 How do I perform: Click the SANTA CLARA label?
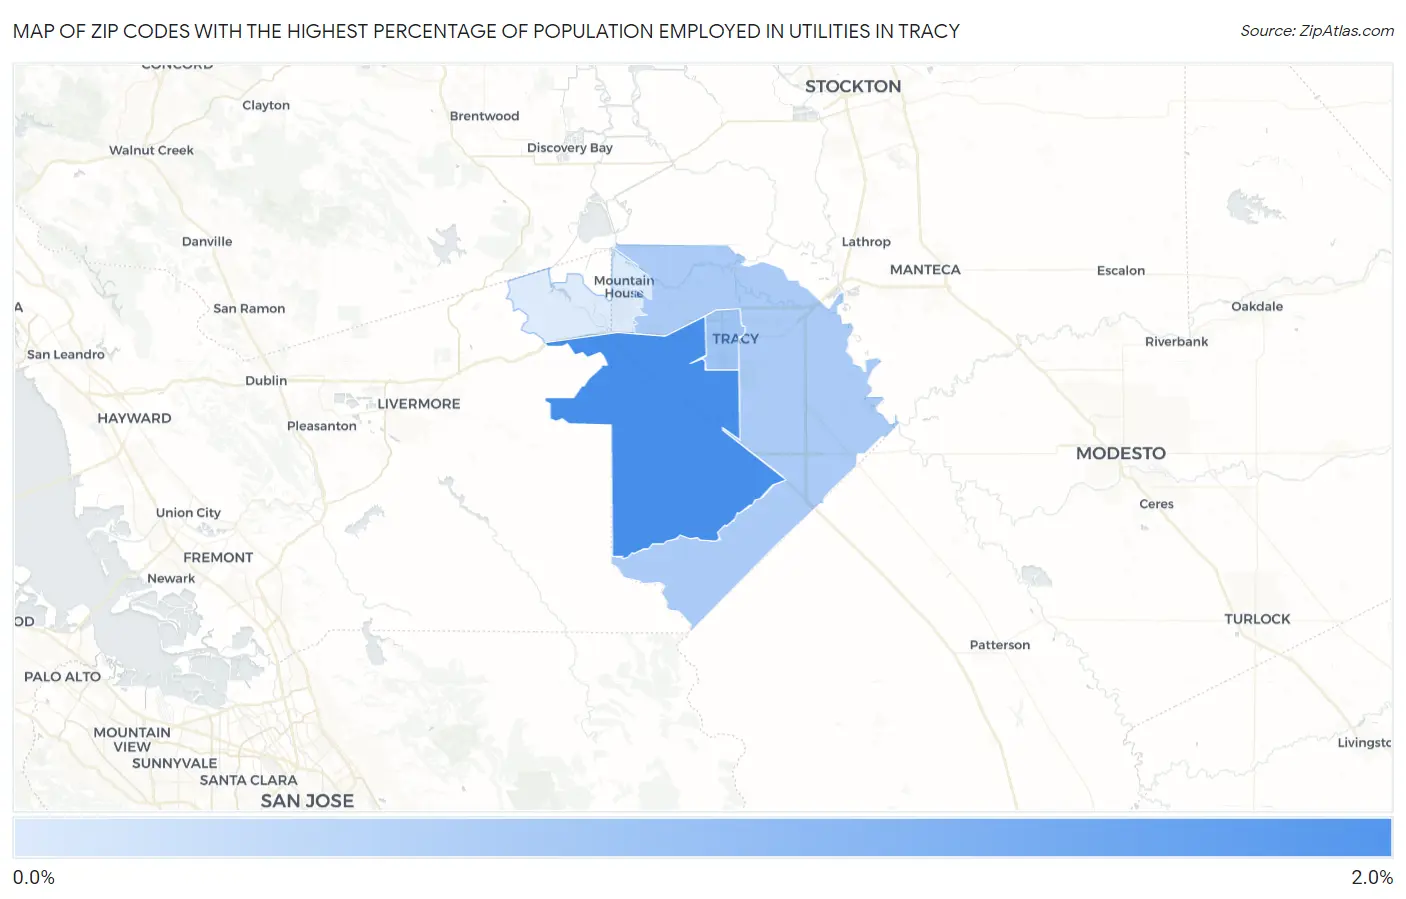(x=249, y=781)
